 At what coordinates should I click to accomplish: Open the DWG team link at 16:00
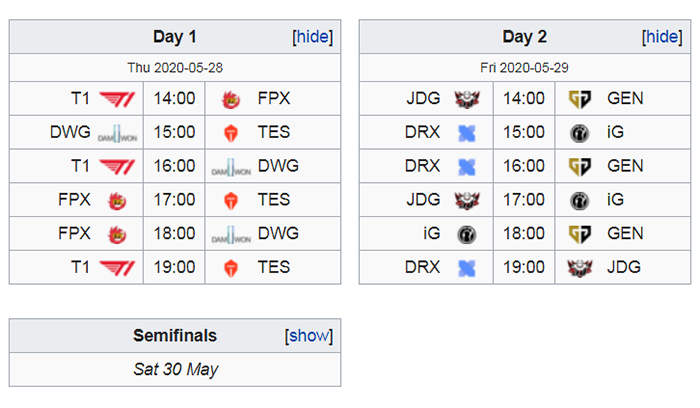tap(278, 166)
